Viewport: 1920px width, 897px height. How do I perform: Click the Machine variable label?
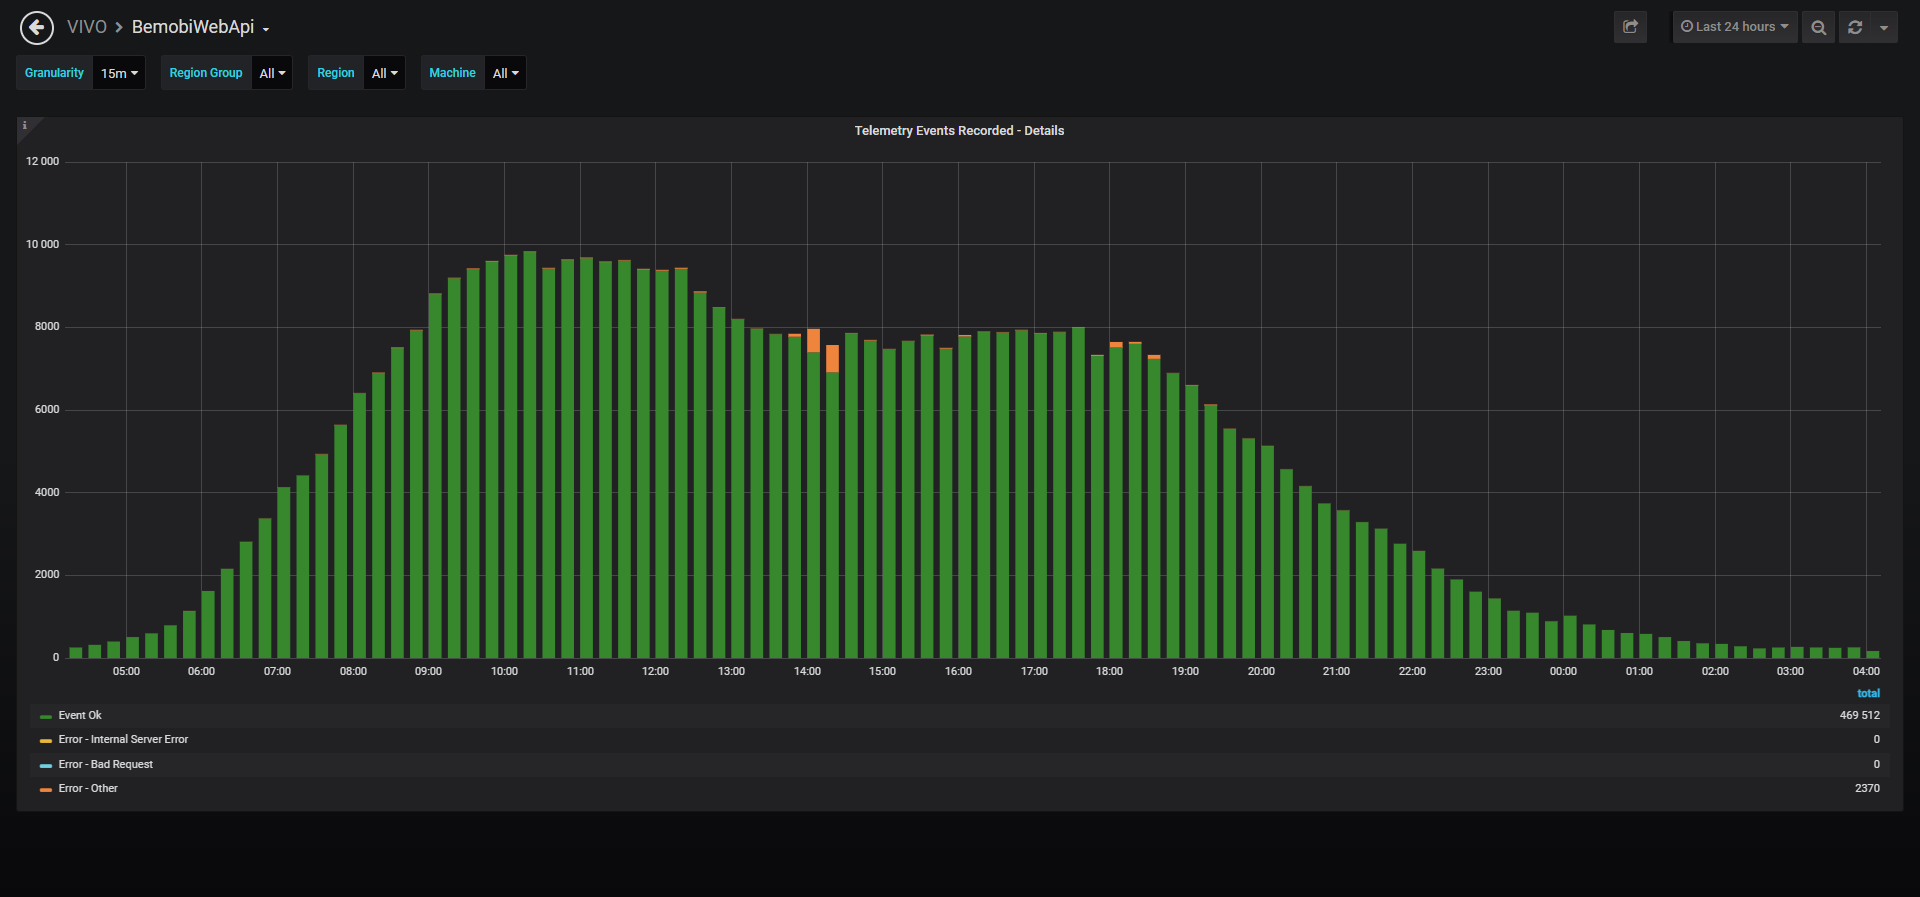[453, 73]
